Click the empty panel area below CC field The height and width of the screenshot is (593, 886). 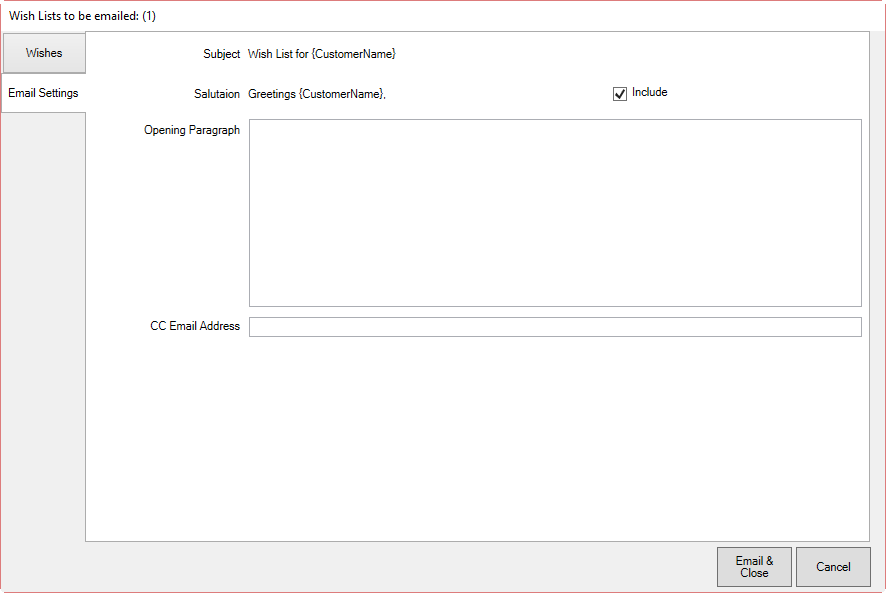point(477,440)
